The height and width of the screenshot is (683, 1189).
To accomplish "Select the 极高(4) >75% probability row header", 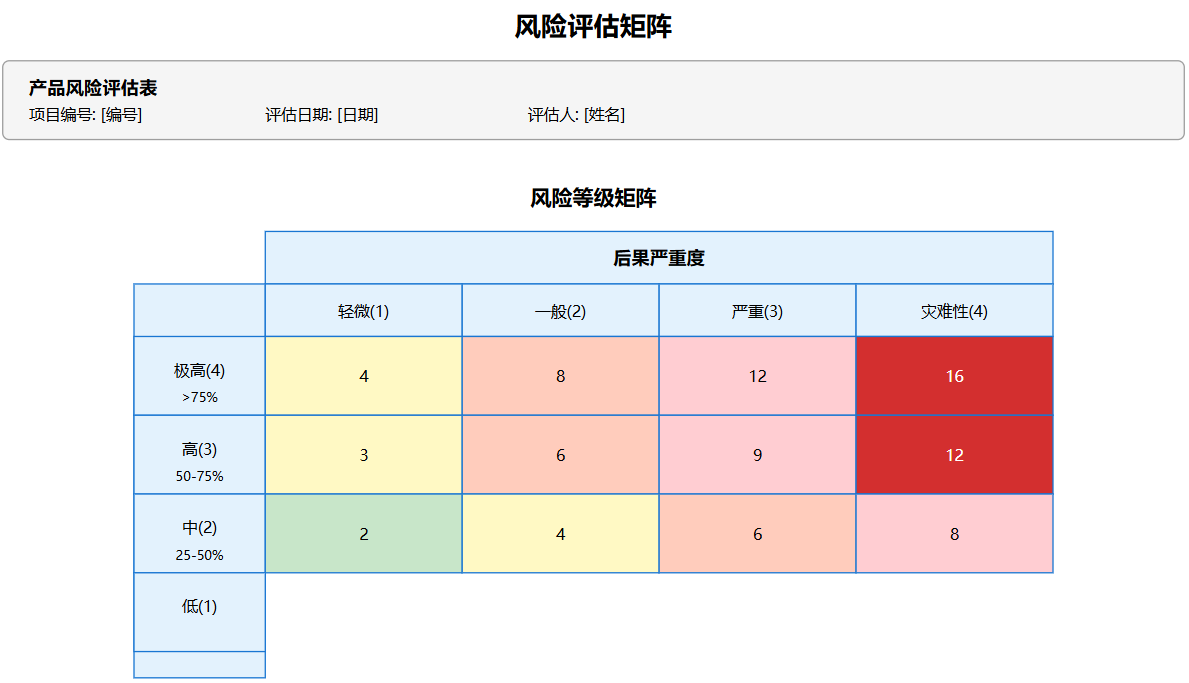I will [199, 375].
